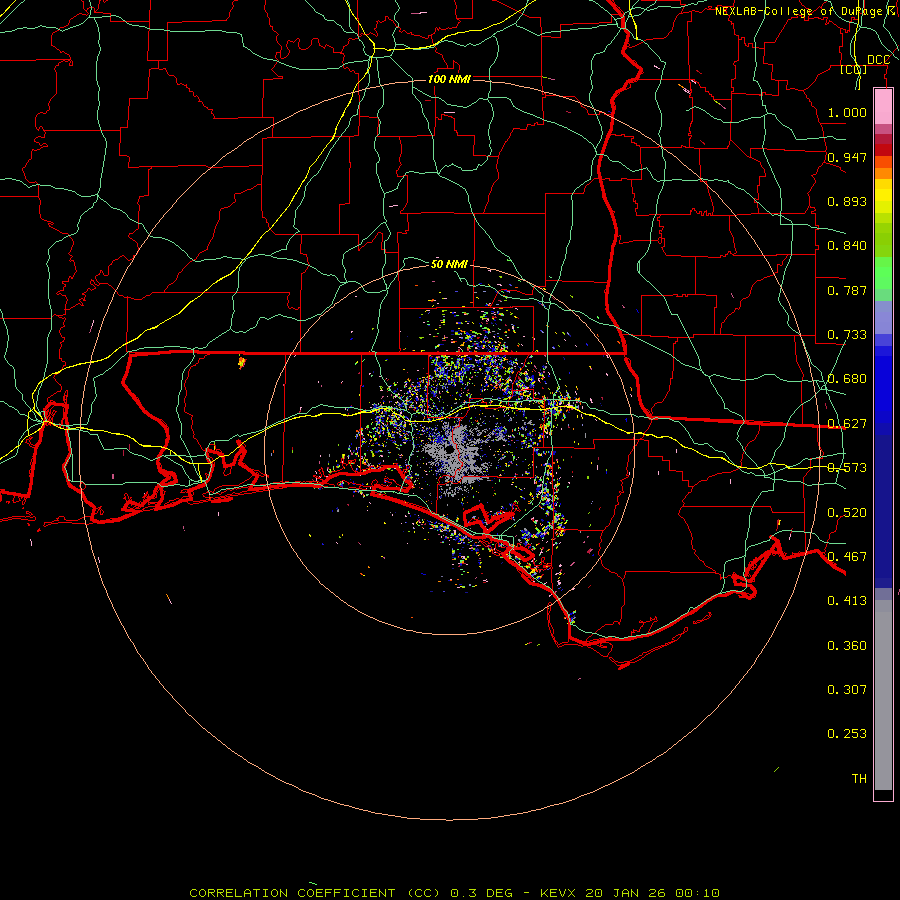The height and width of the screenshot is (900, 900).
Task: Click the Correlation Coefficient KEVX caption text
Action: 454,893
